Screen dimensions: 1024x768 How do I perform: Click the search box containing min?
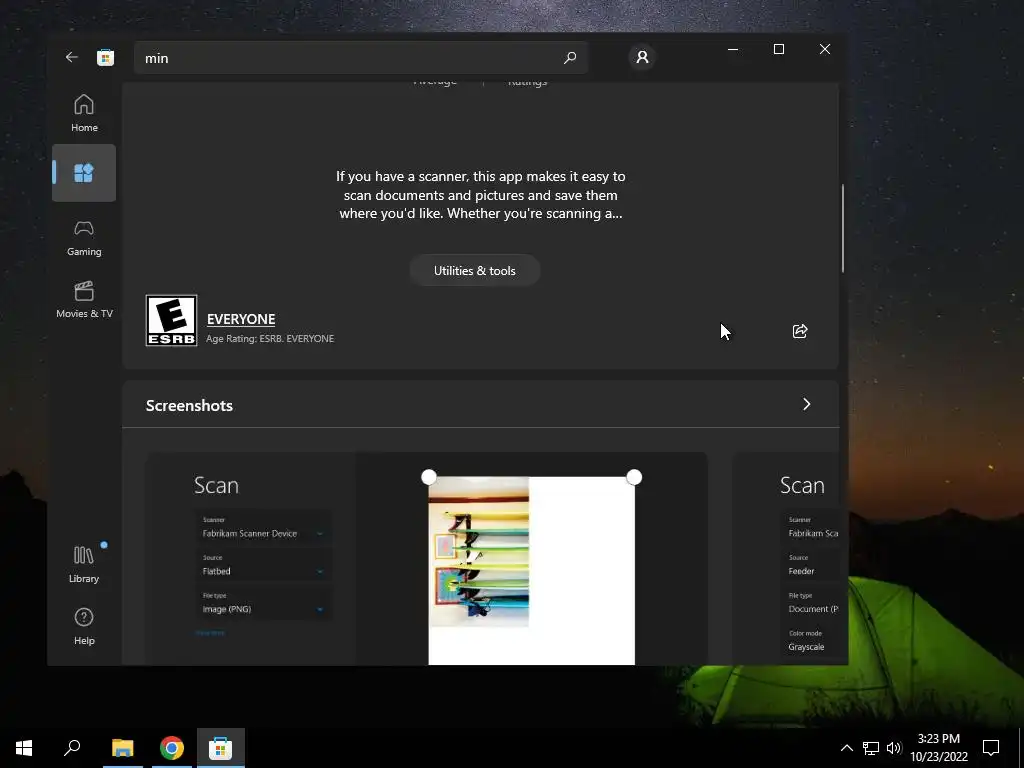360,57
